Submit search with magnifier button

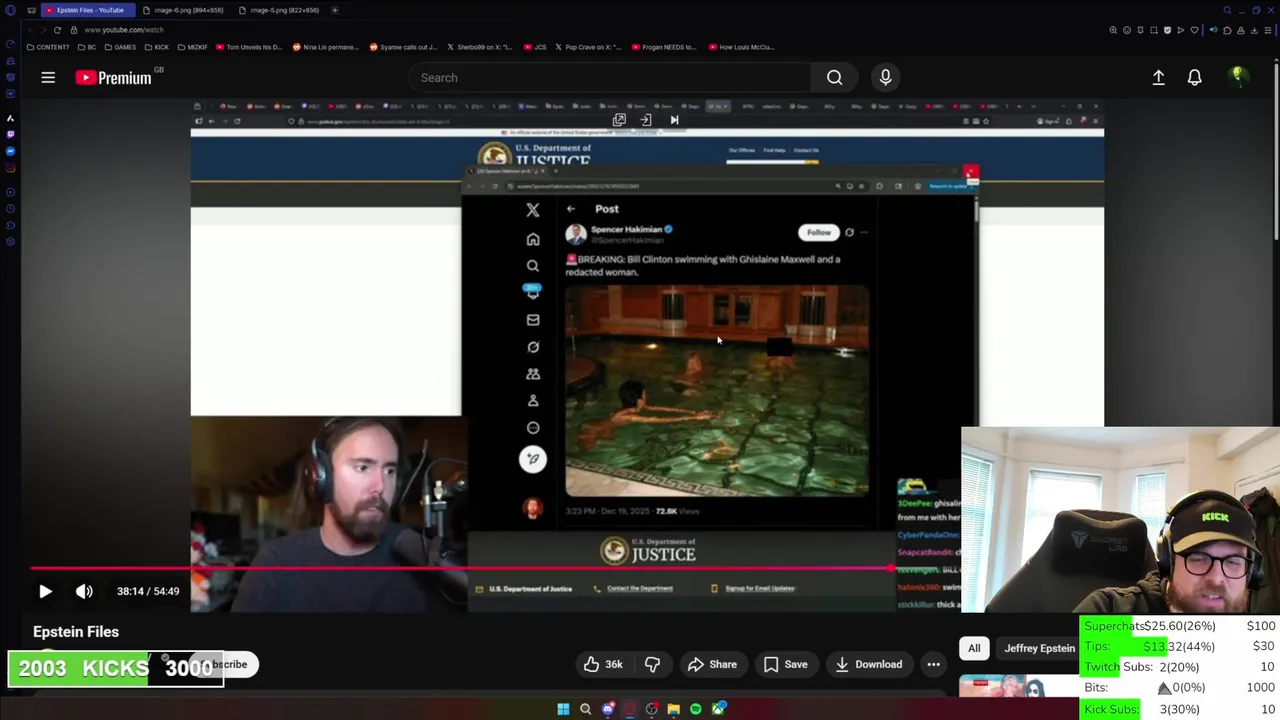[835, 77]
